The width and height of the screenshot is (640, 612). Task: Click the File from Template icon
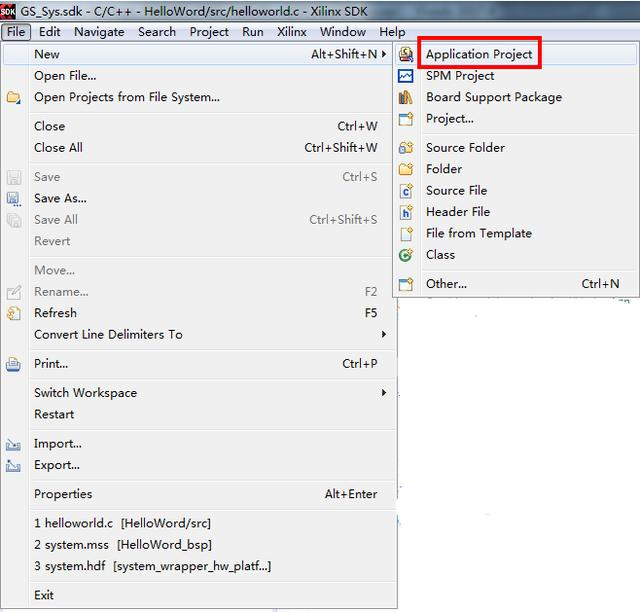[x=406, y=234]
